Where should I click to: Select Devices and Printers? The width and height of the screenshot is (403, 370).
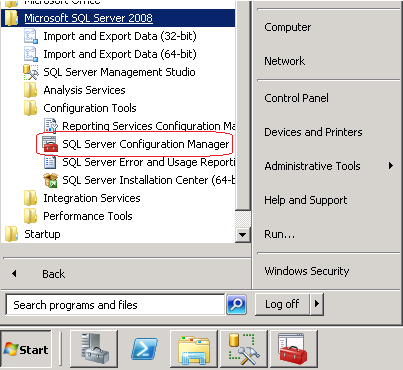[313, 132]
